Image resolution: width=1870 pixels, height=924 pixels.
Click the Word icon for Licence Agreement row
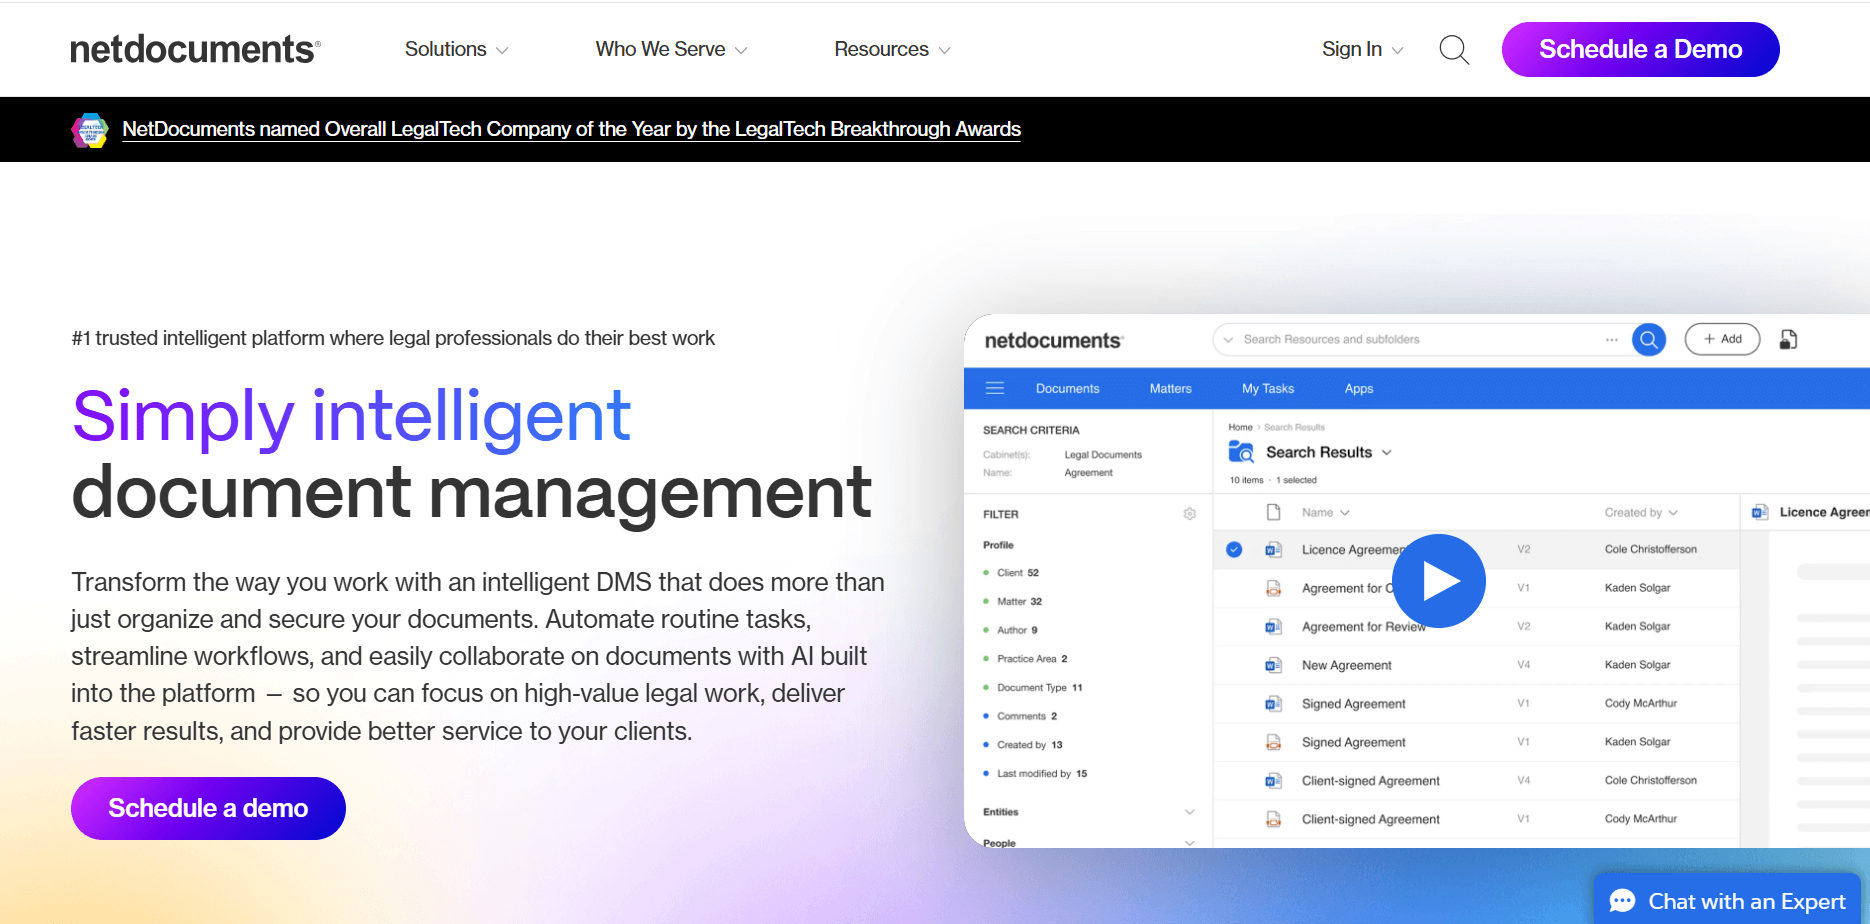coord(1274,549)
